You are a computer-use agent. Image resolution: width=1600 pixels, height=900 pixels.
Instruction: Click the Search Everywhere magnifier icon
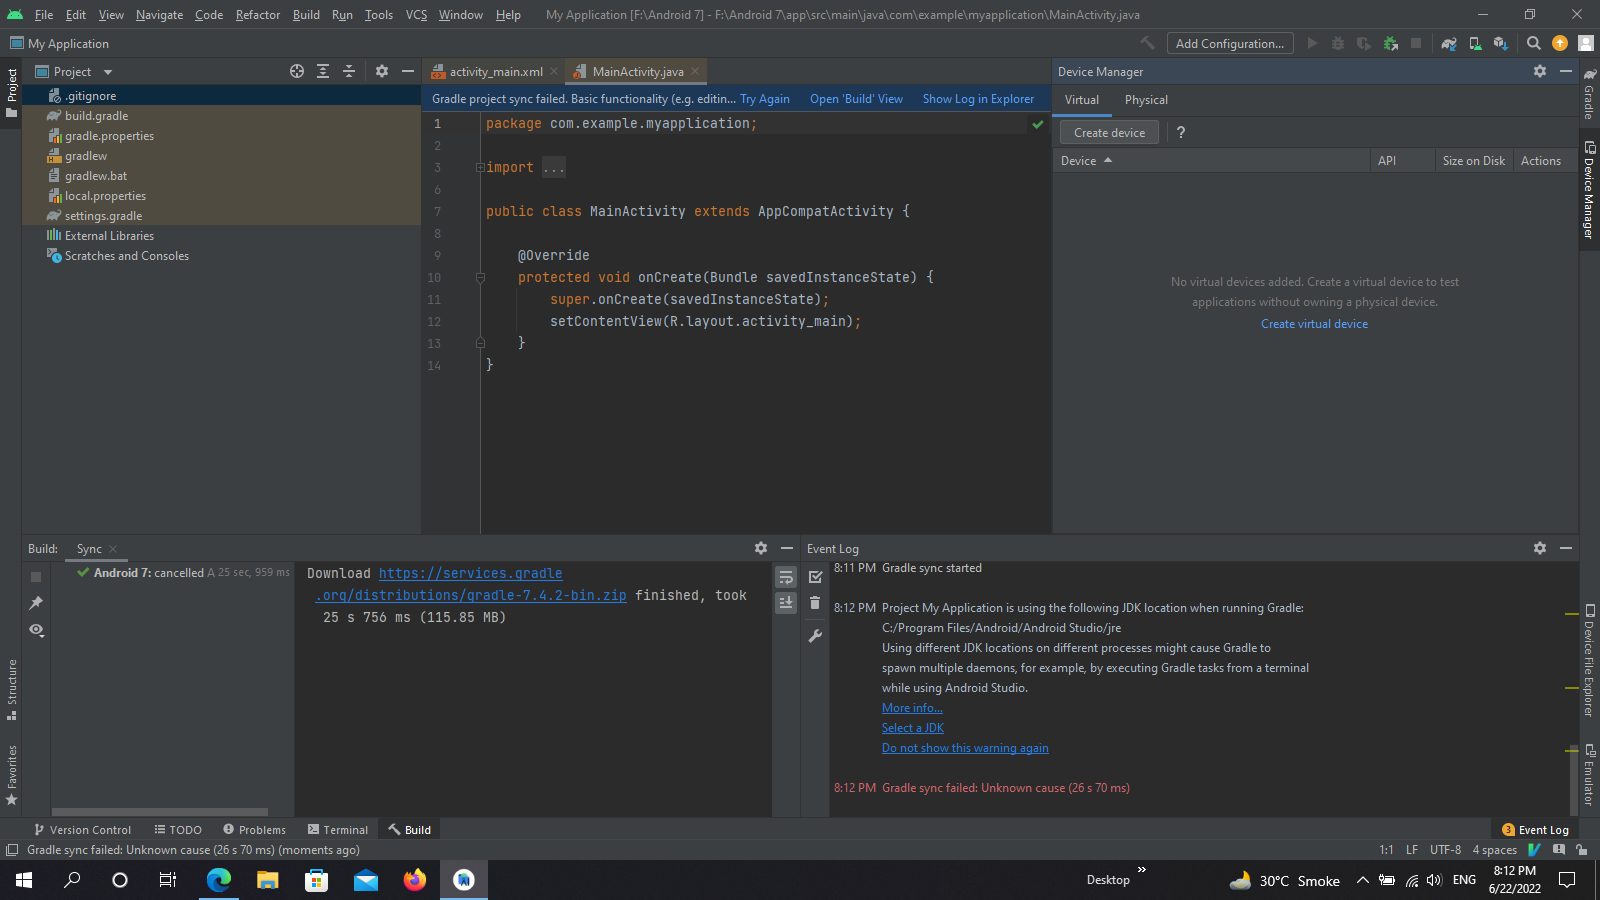click(x=1534, y=43)
